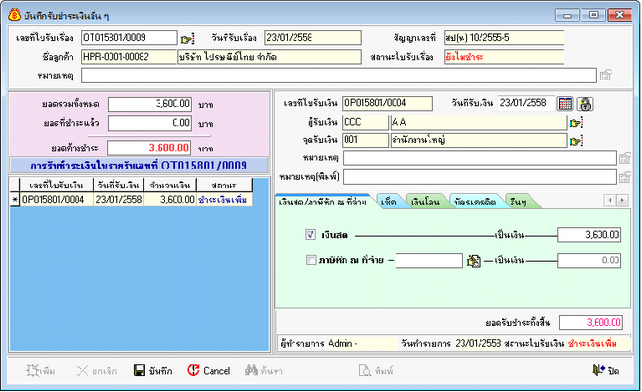Click the payment หมายเหตุ input field
The width and height of the screenshot is (642, 392).
(x=479, y=158)
